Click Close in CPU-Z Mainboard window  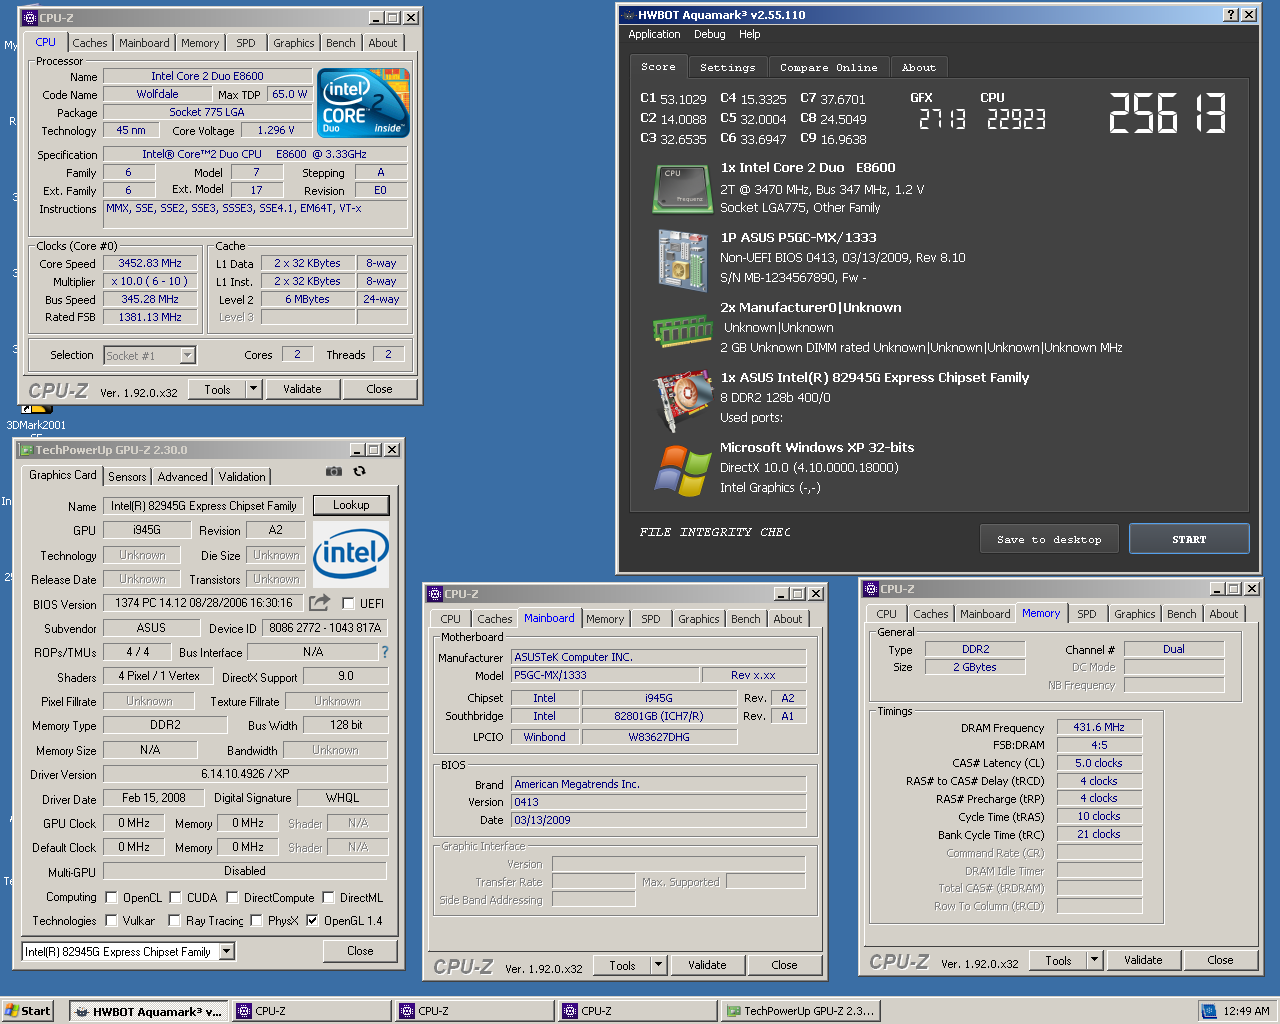click(784, 965)
